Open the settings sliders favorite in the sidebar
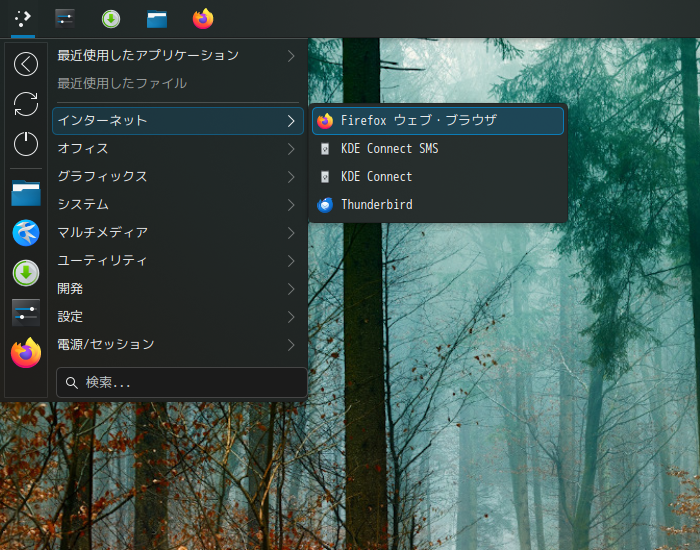The height and width of the screenshot is (550, 700). pos(26,312)
